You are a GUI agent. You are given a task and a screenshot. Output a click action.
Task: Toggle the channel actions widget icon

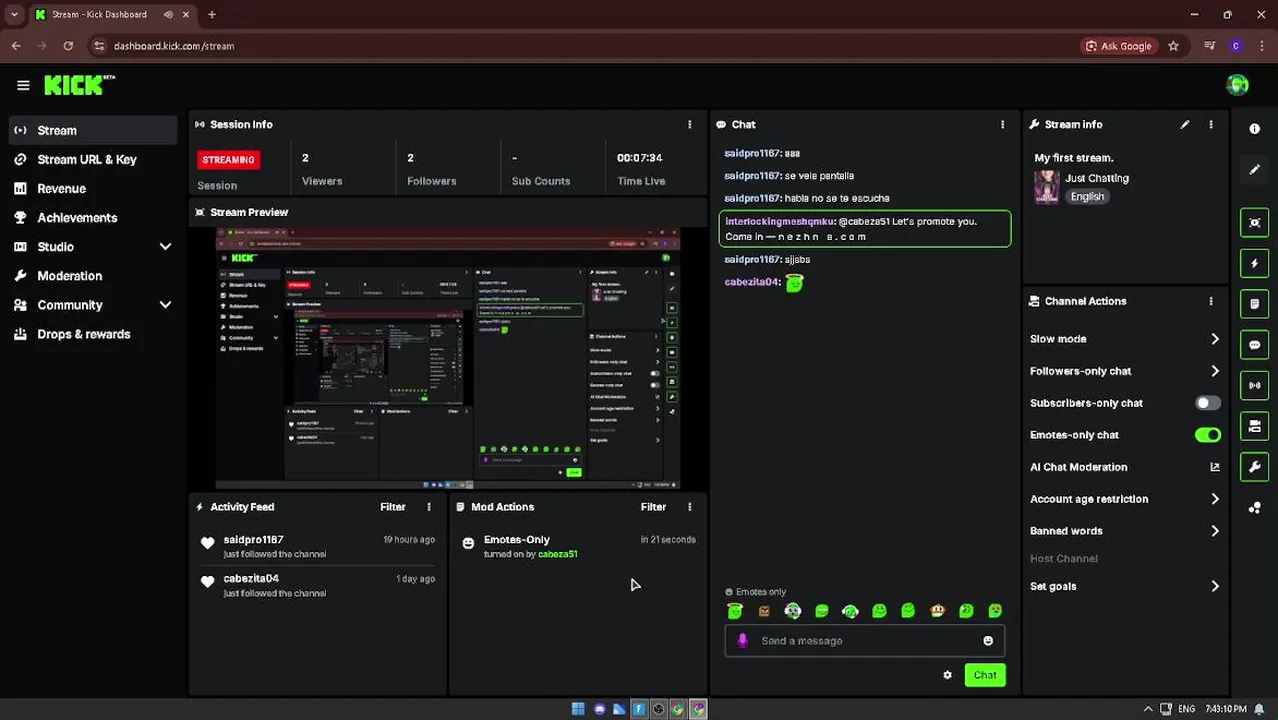click(x=1254, y=426)
